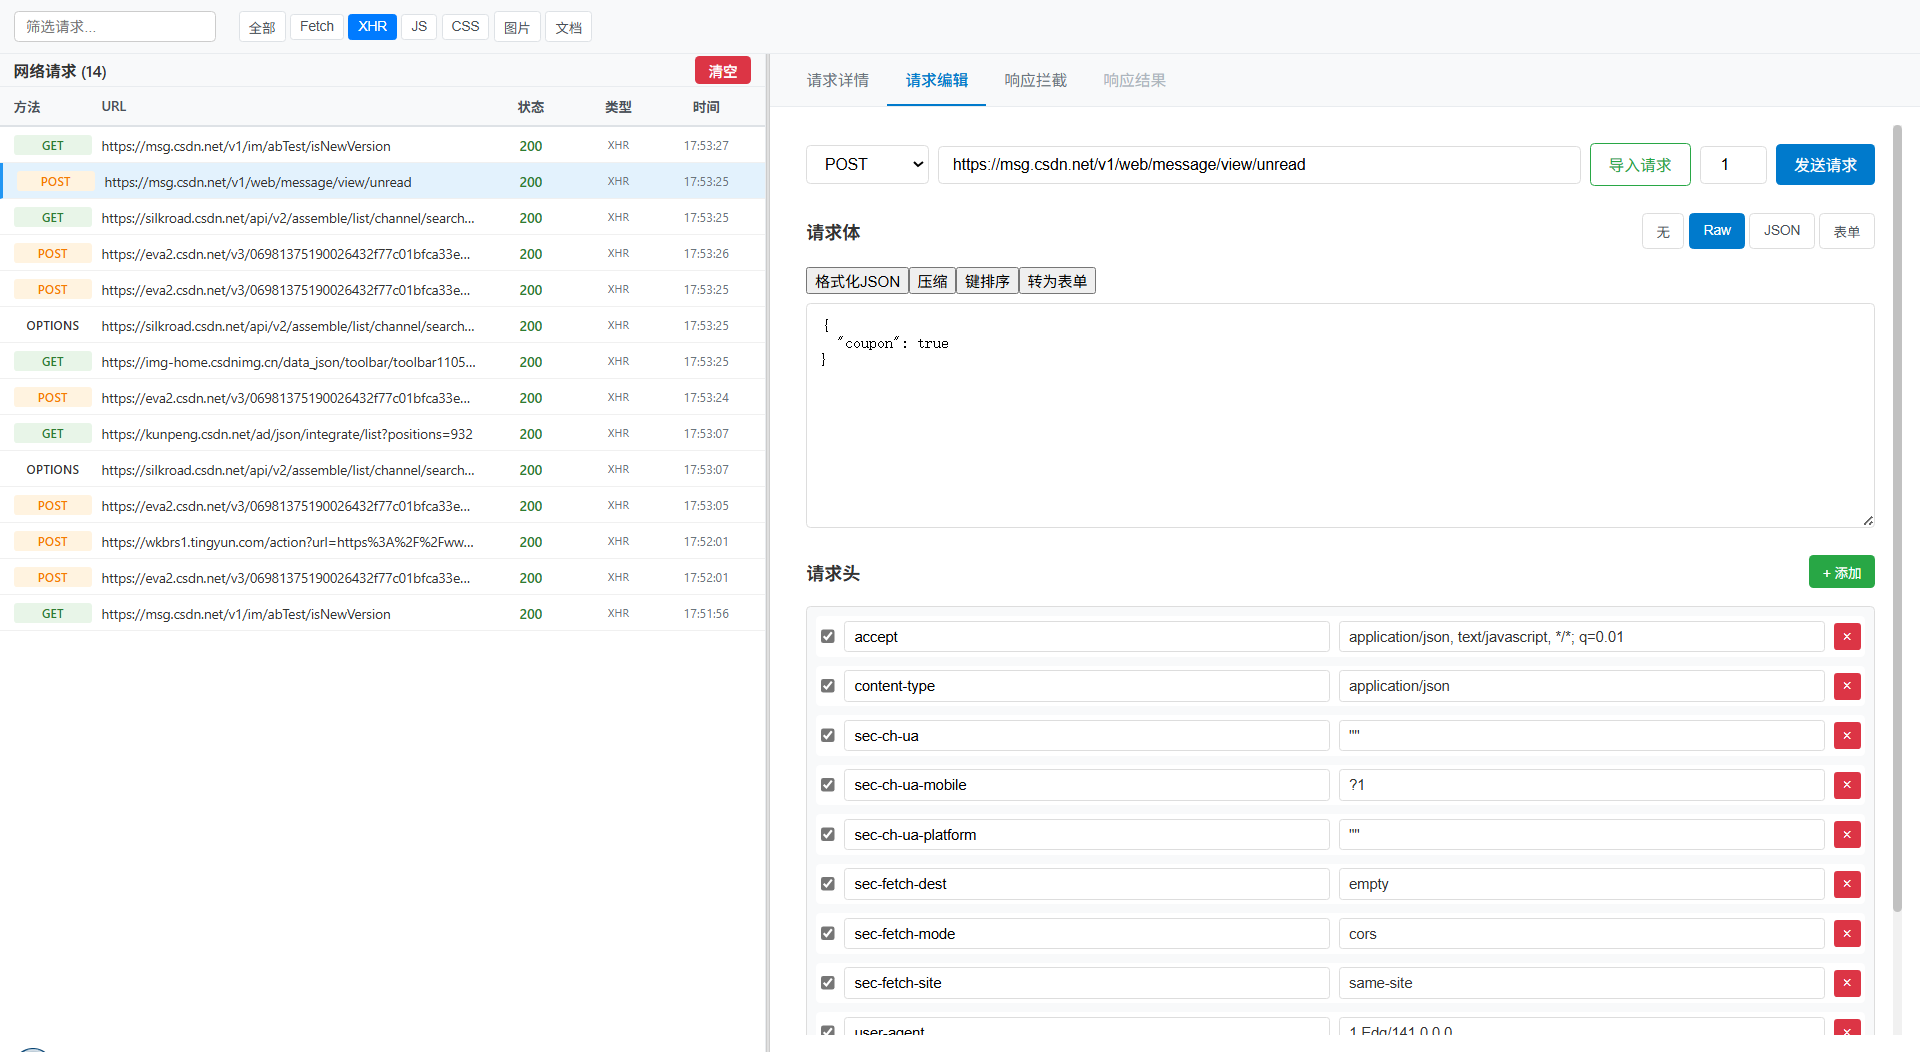This screenshot has height=1052, width=1920.
Task: Click the request body textarea resize handle
Action: [1868, 520]
